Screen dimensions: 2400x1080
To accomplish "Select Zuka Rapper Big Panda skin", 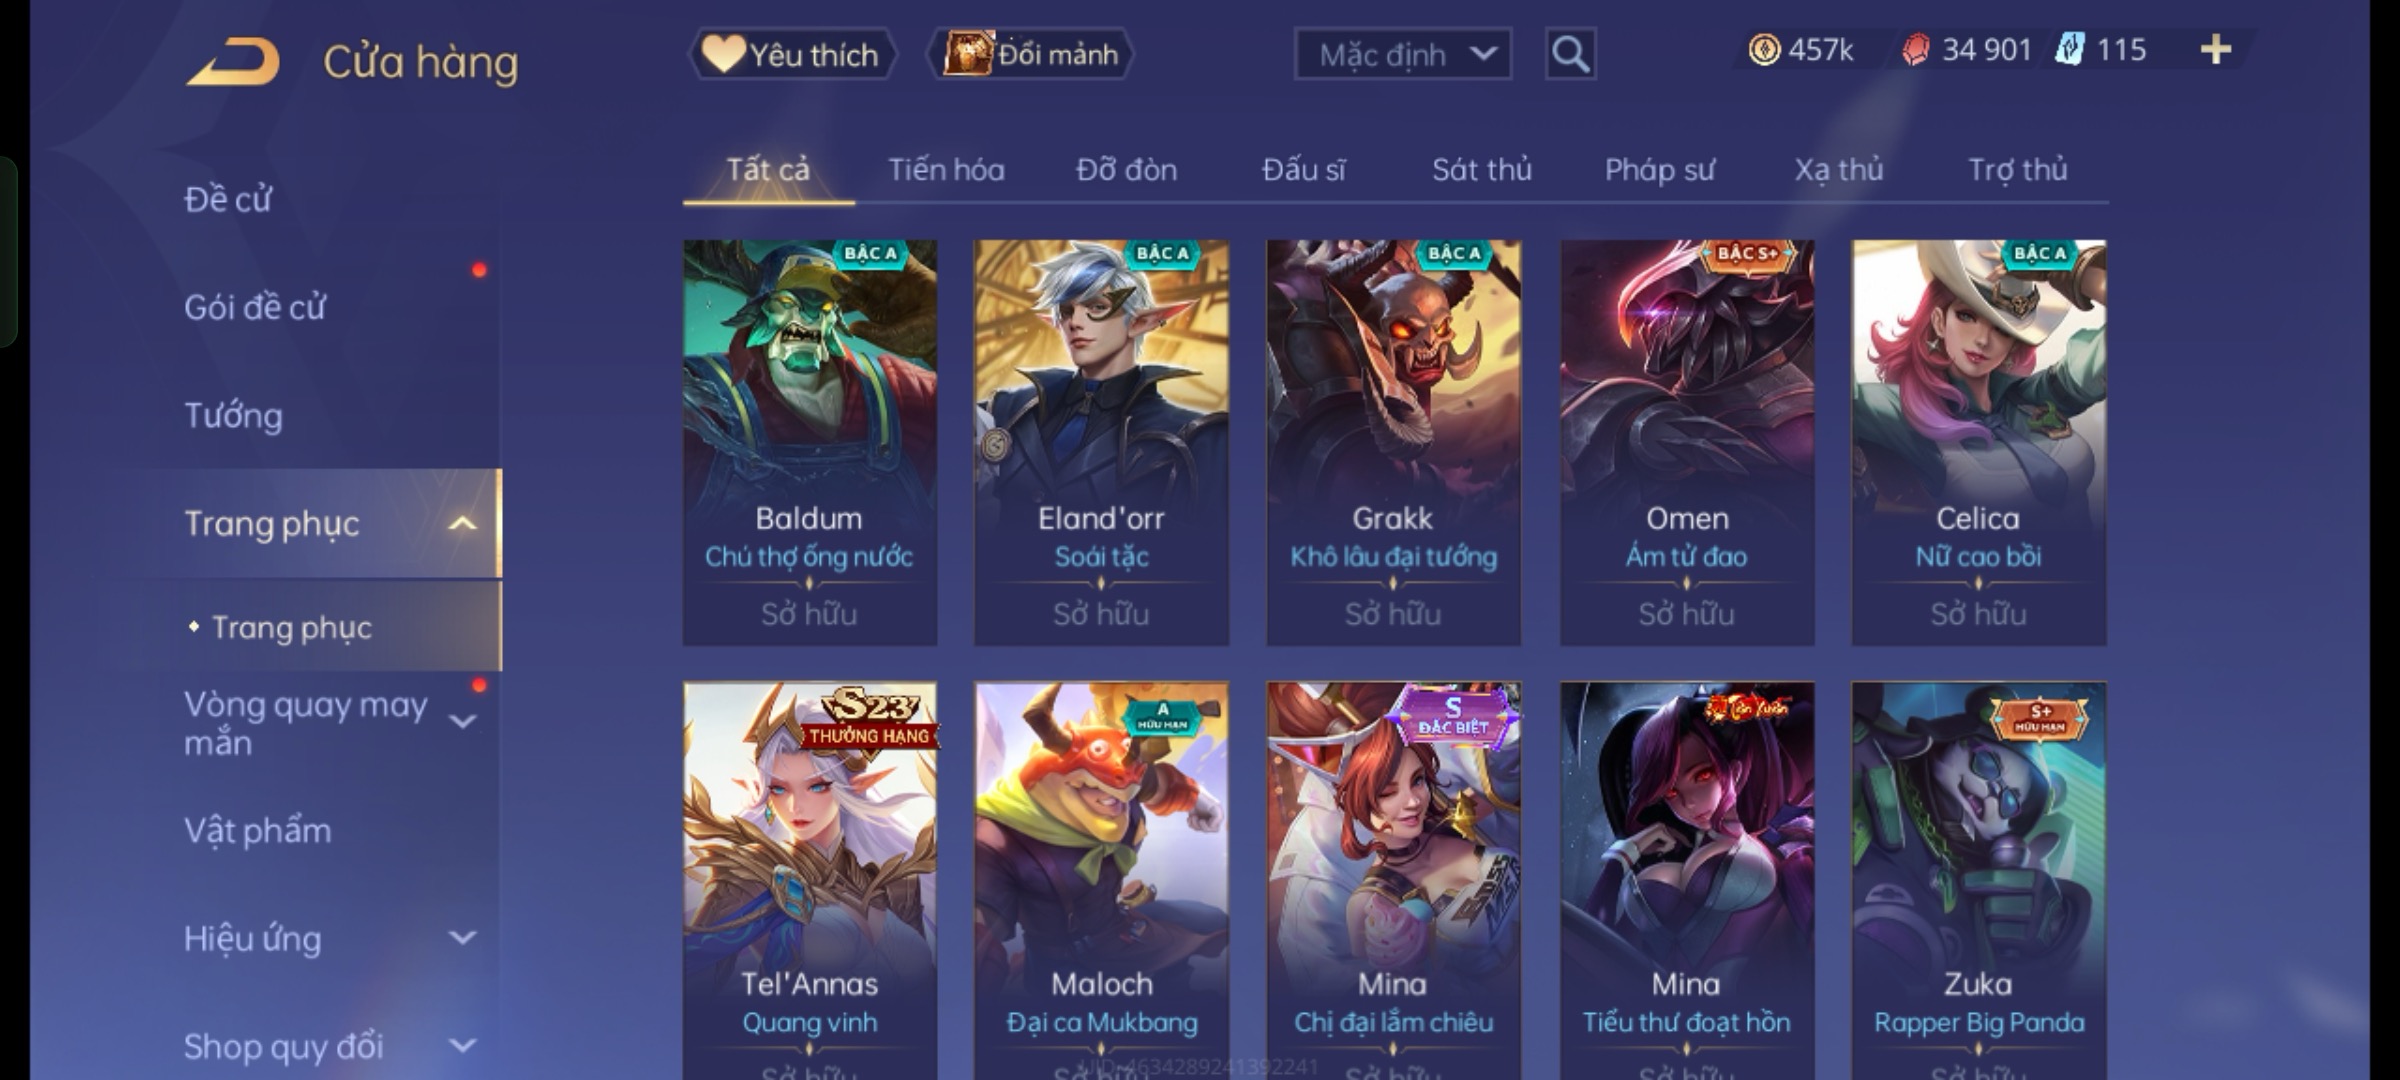I will (x=1978, y=880).
